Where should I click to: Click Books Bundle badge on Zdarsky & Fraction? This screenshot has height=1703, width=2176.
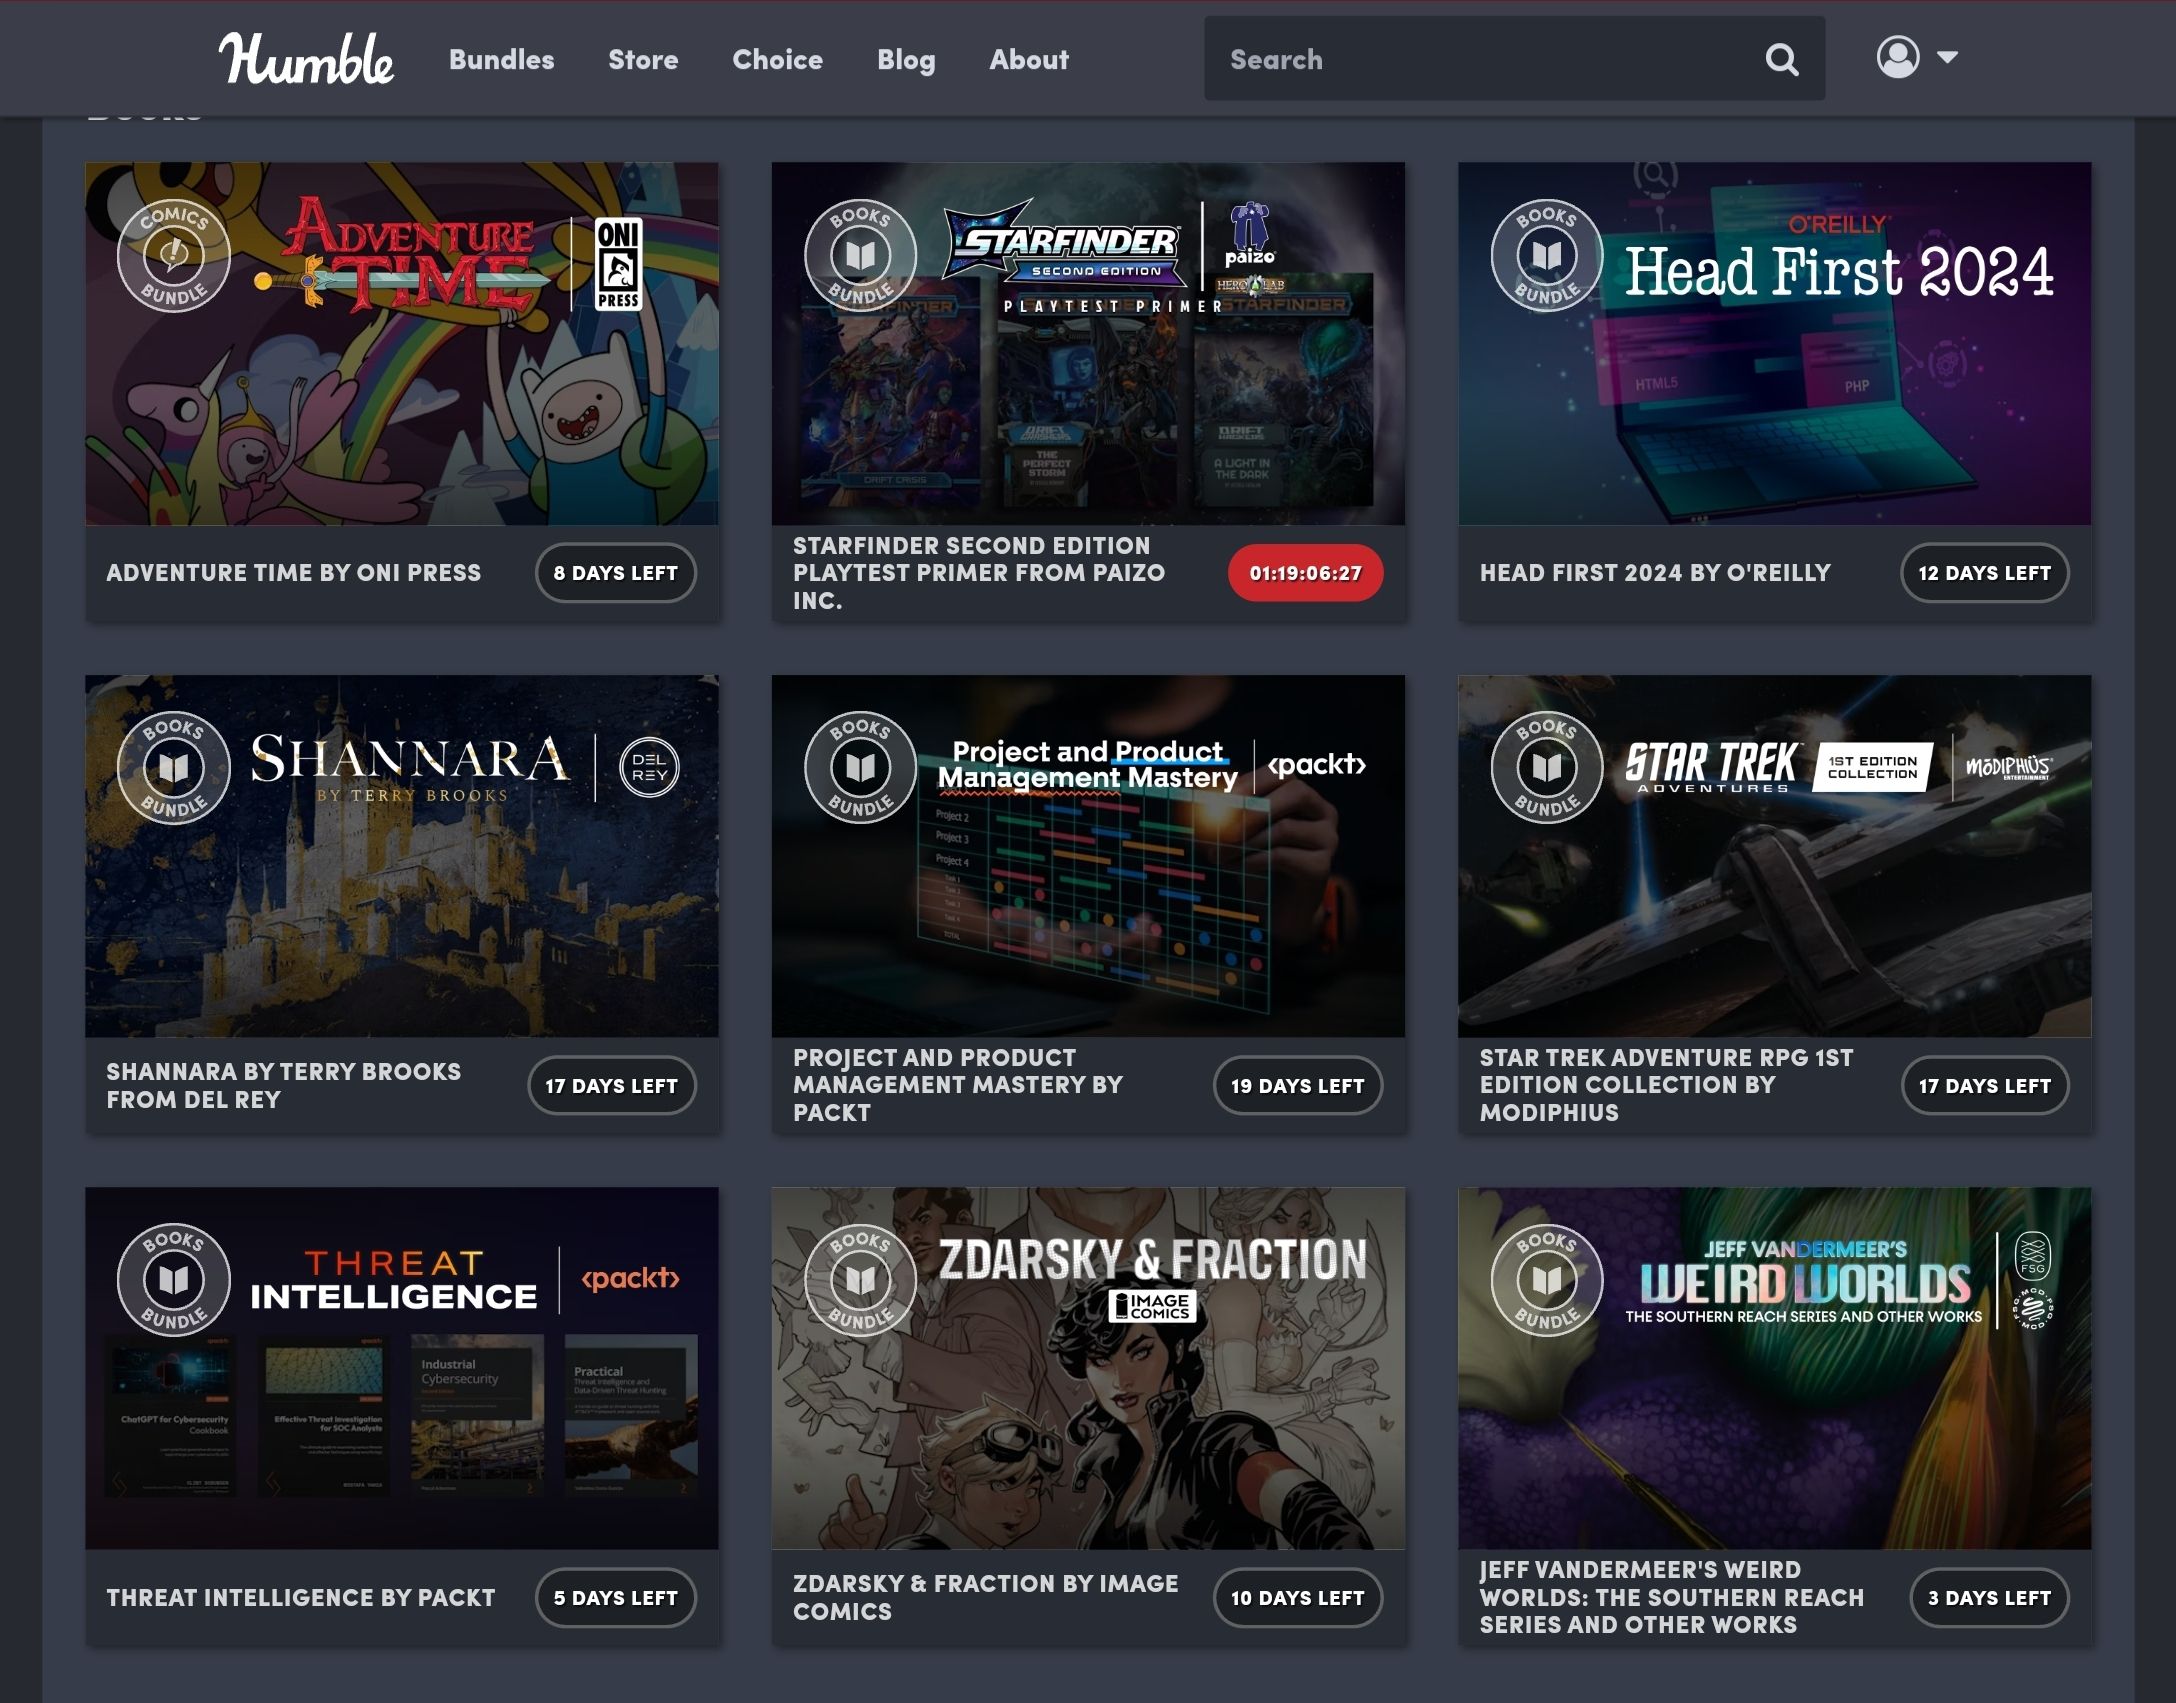pyautogui.click(x=860, y=1280)
